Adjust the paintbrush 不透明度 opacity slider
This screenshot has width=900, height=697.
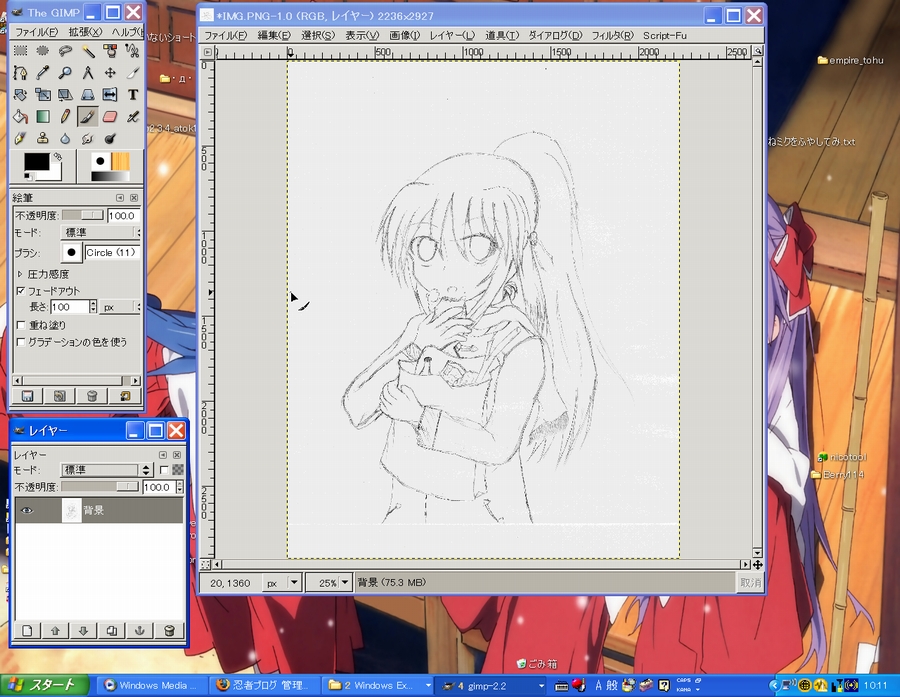point(83,215)
